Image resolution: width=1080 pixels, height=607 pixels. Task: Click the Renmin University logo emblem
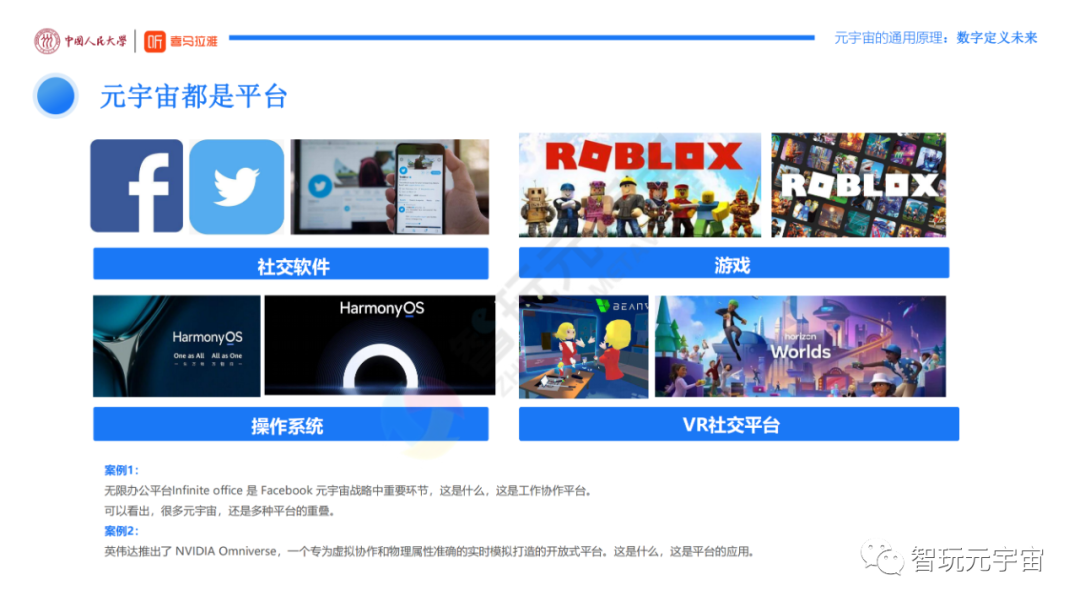pos(48,41)
